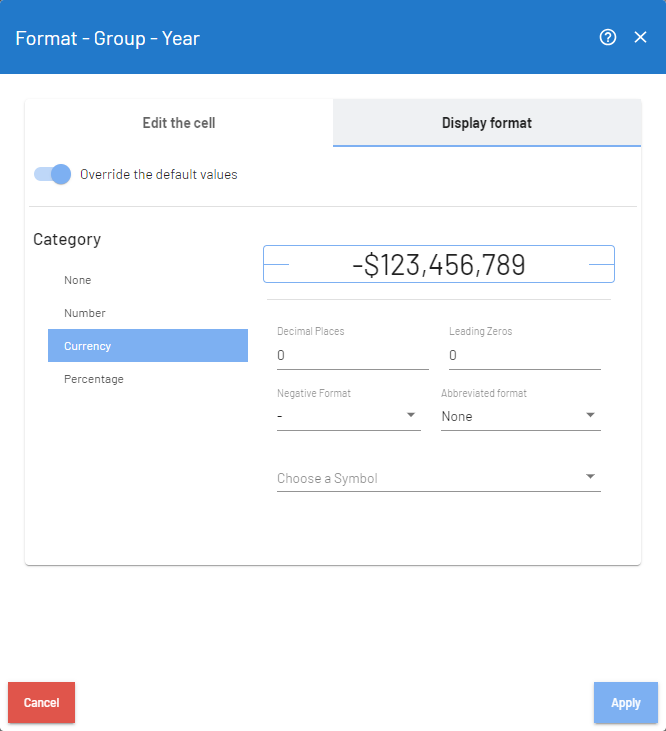Click the Format - Group - Year title

click(x=108, y=39)
